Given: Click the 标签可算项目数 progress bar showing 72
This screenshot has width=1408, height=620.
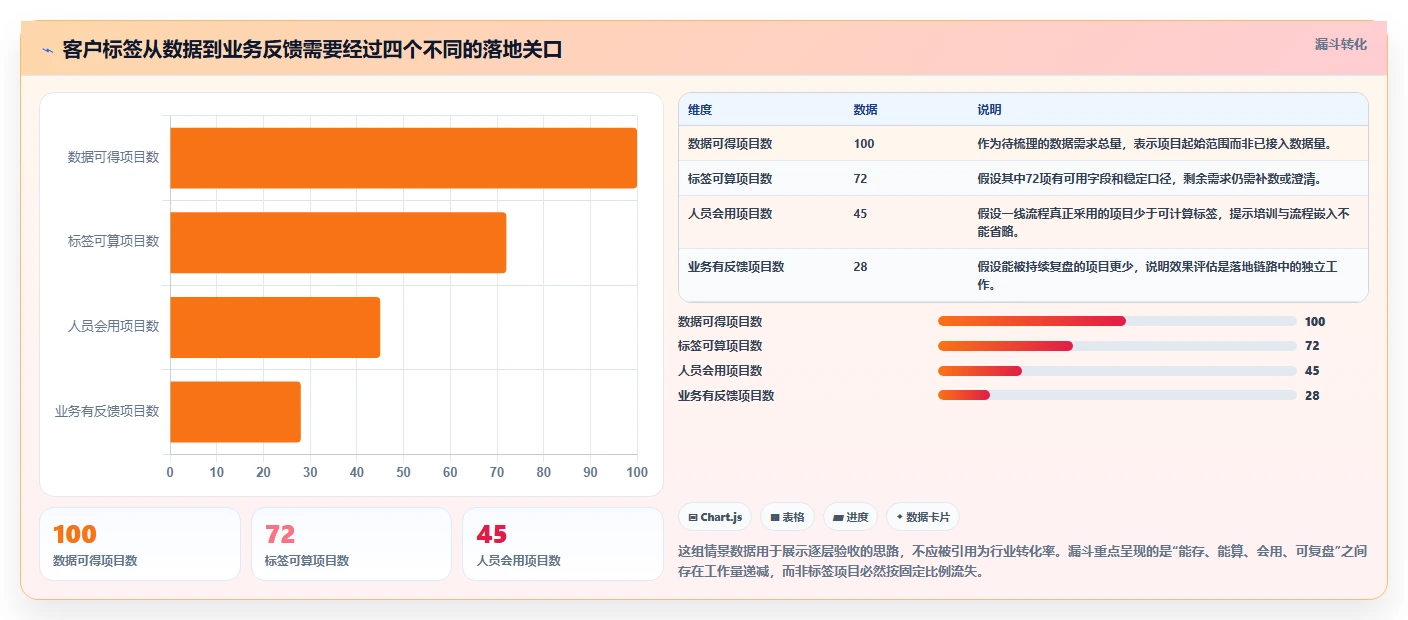Looking at the screenshot, I should 1117,346.
